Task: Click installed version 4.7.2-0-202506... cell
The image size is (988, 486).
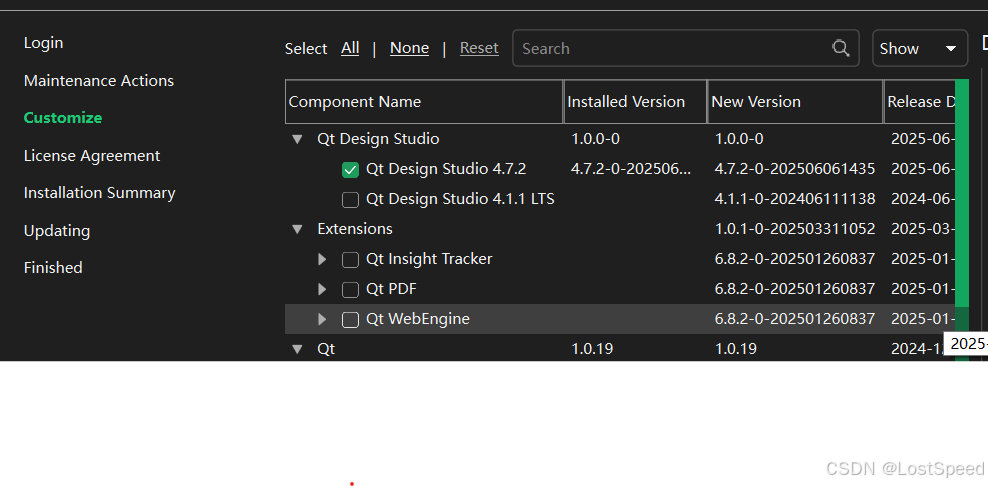Action: click(631, 169)
